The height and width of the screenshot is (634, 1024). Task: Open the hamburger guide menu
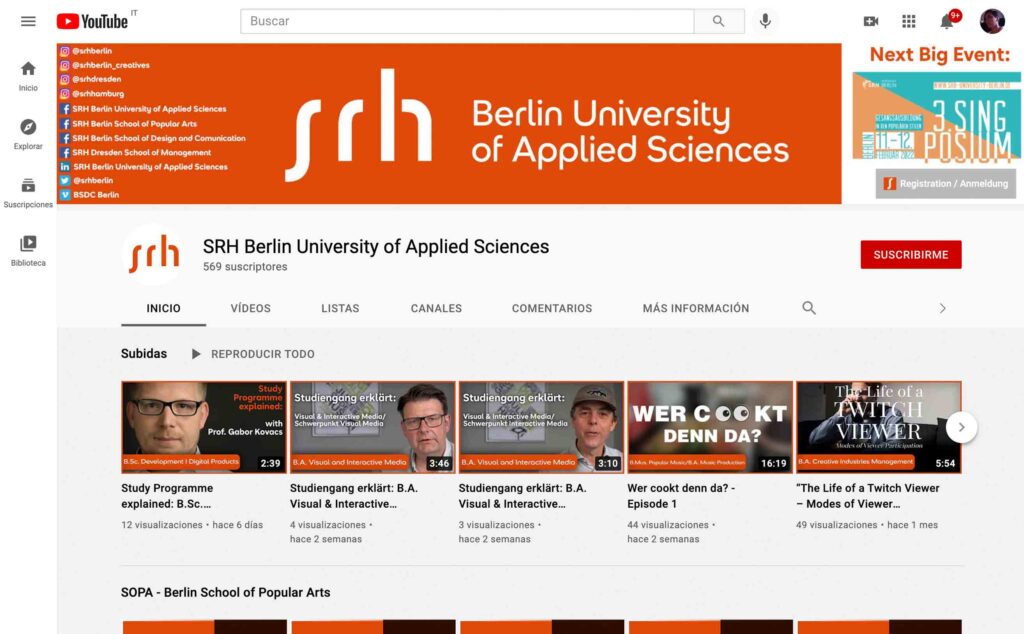pos(28,22)
